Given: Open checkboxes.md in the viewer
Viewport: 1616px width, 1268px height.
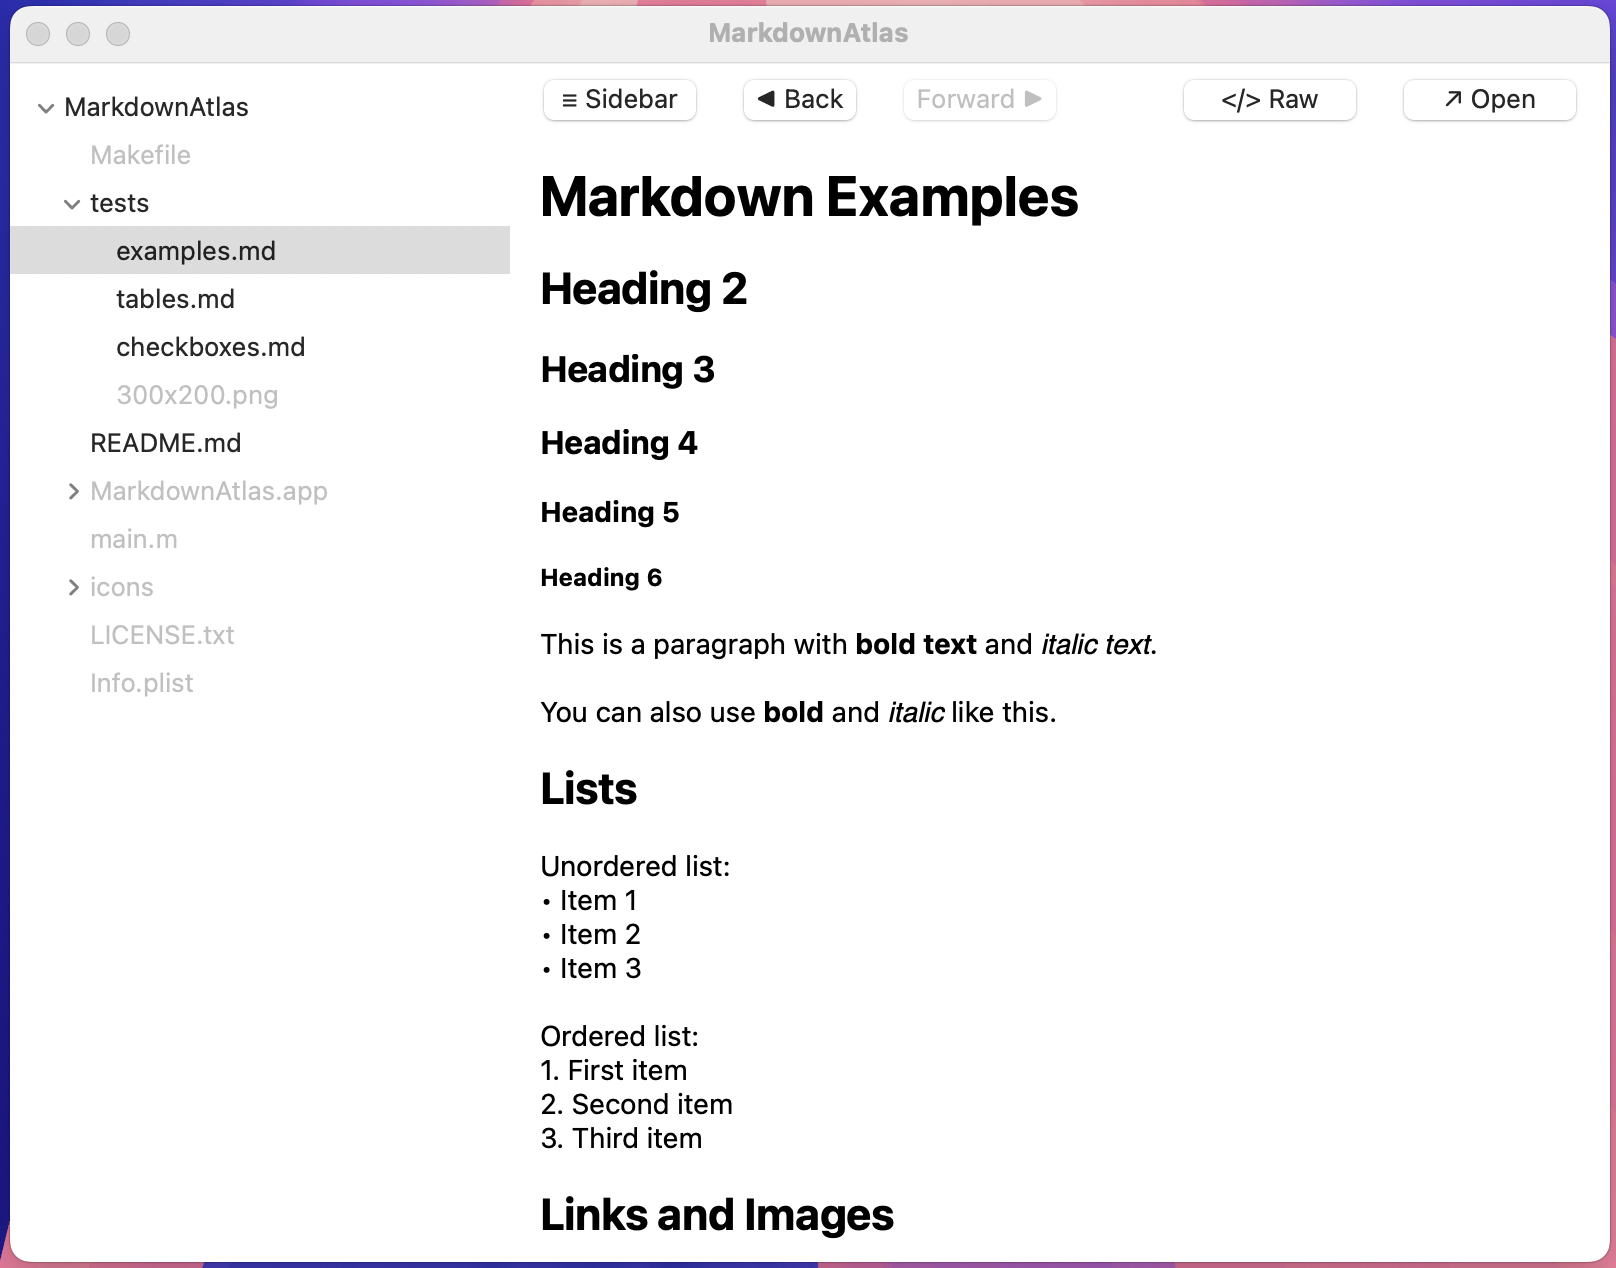Looking at the screenshot, I should click(211, 347).
